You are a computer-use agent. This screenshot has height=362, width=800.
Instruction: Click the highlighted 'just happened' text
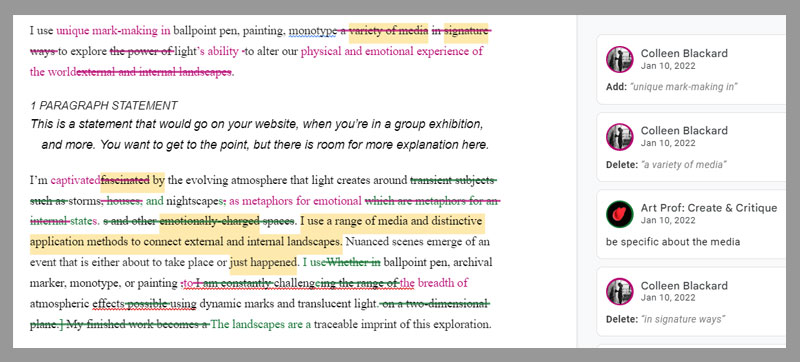point(263,263)
